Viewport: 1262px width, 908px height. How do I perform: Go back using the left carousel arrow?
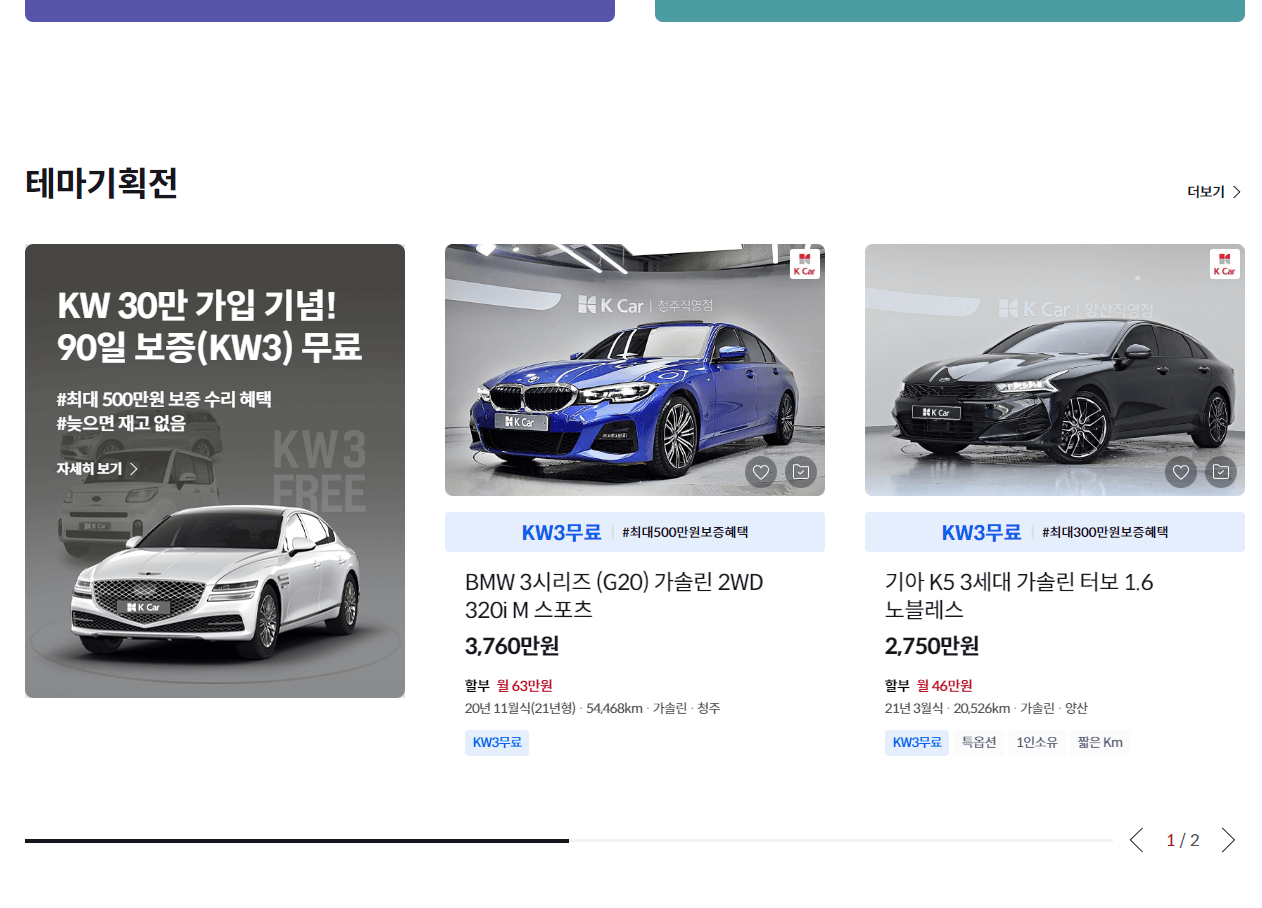click(x=1135, y=840)
